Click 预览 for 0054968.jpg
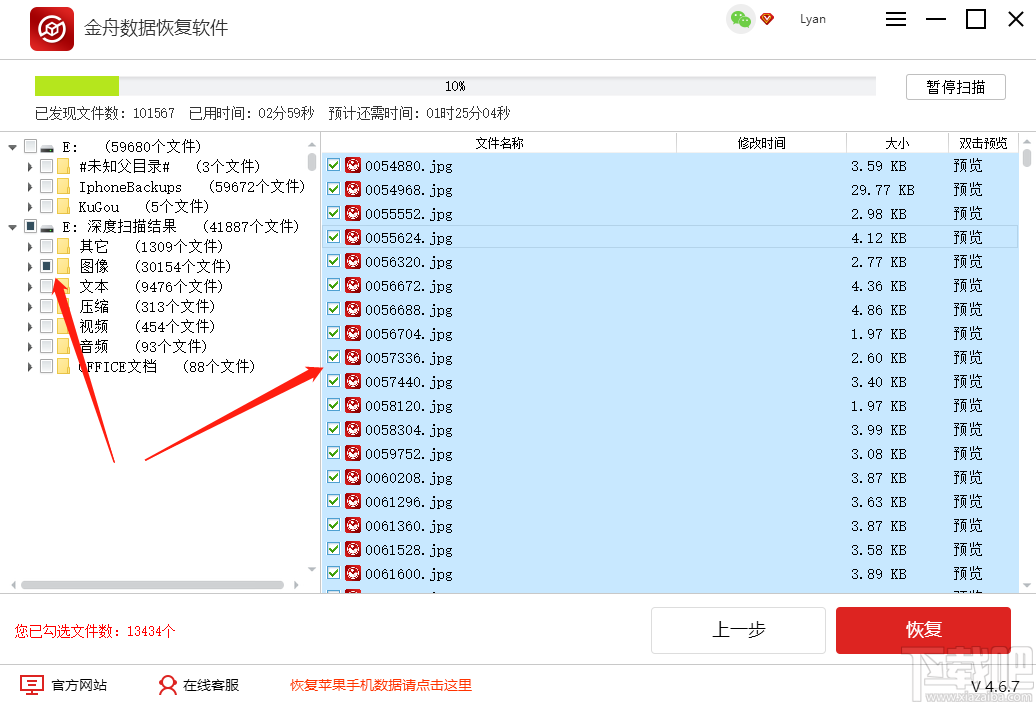Image resolution: width=1036 pixels, height=702 pixels. click(x=968, y=190)
